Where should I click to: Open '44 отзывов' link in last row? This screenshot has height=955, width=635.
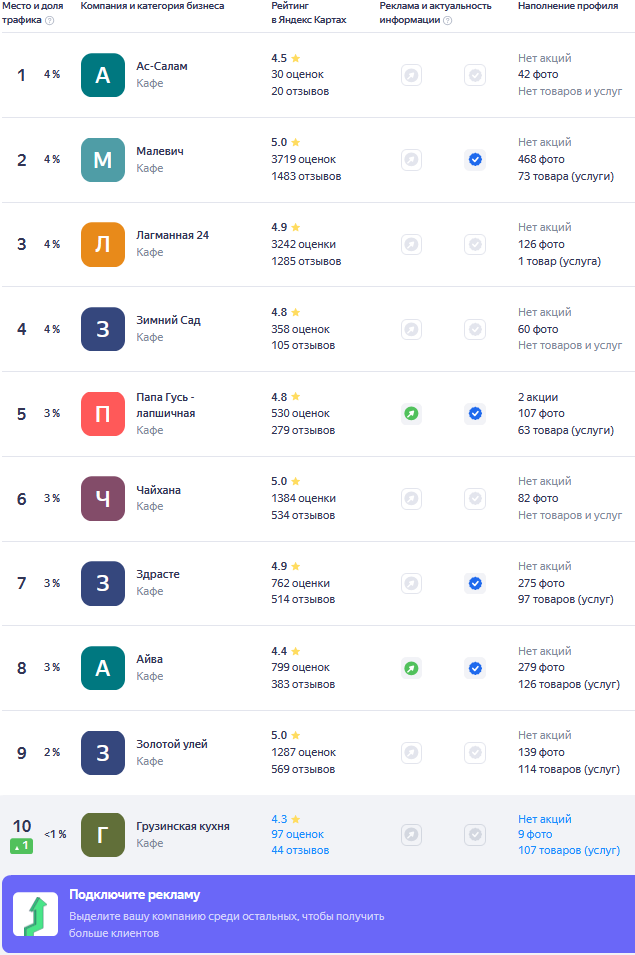coord(300,850)
